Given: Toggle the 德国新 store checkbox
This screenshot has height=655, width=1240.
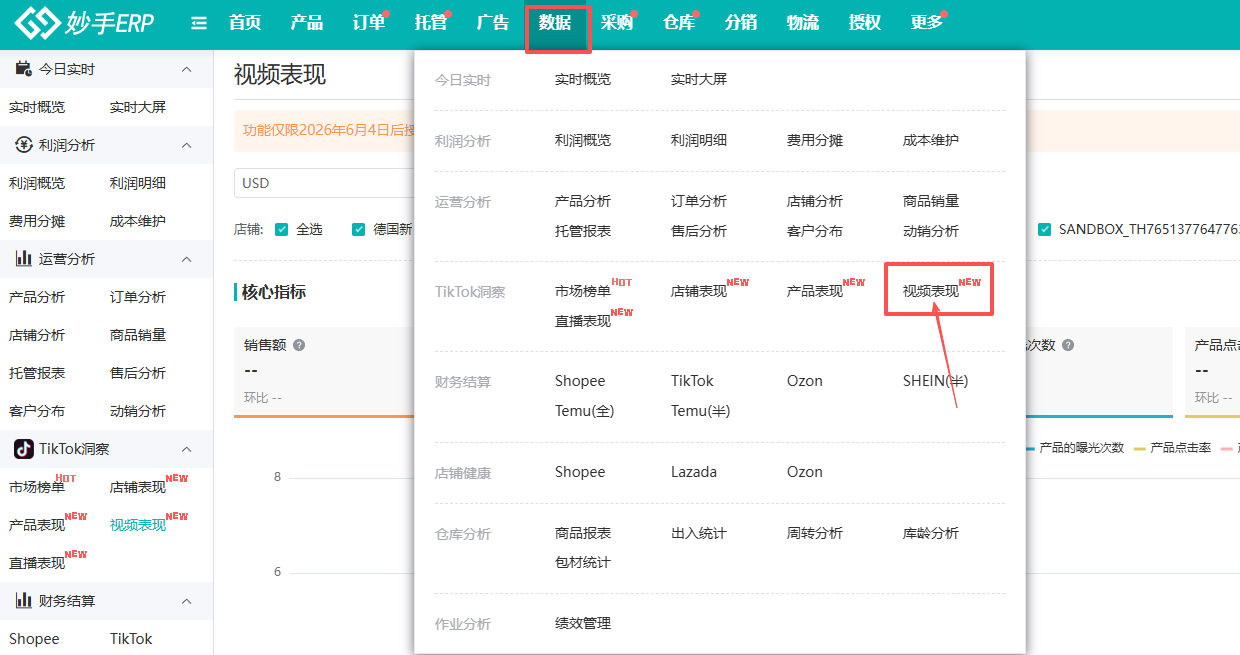Looking at the screenshot, I should 359,229.
